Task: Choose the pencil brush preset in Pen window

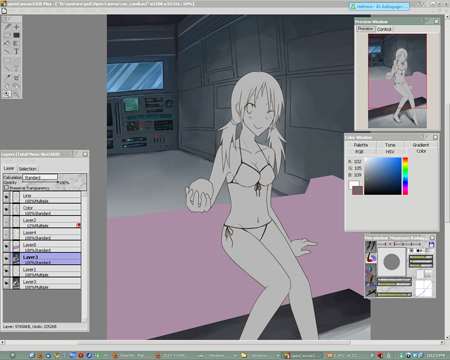Action: (x=370, y=246)
